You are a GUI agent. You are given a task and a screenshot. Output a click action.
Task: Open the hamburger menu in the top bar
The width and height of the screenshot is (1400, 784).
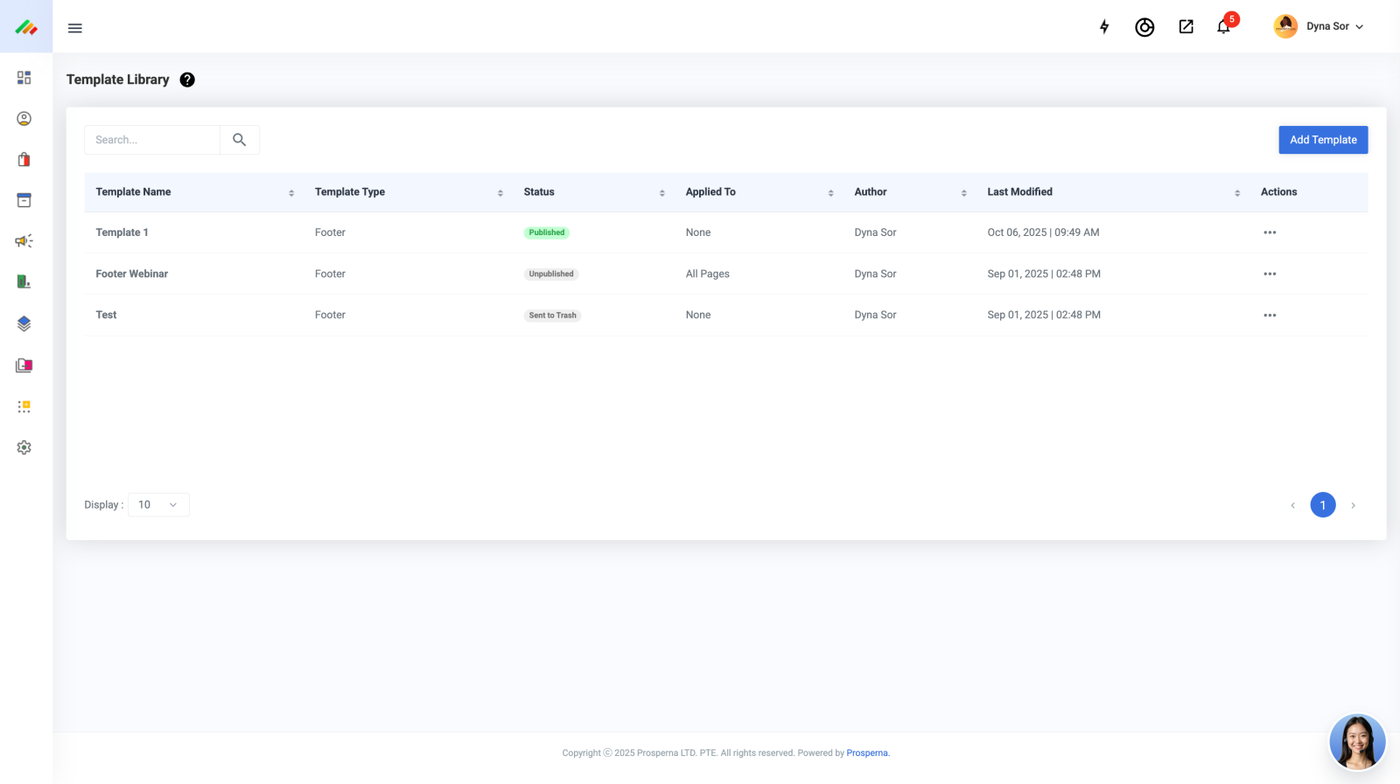(75, 28)
